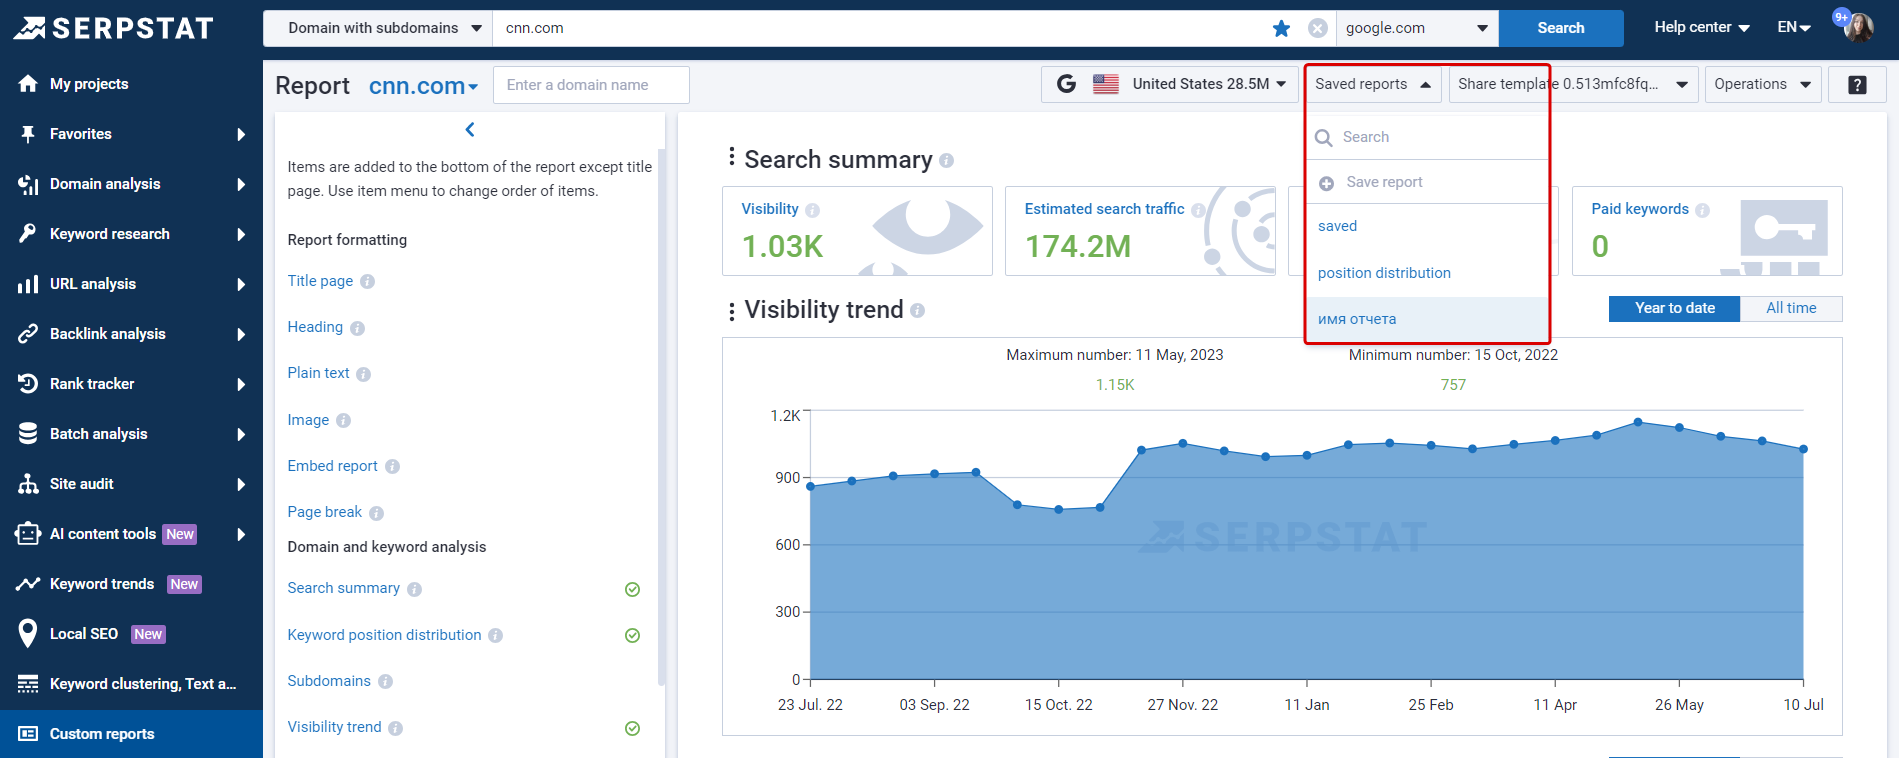Screen dimensions: 1899x758
Task: Click info icon beside Embed report
Action: click(x=392, y=467)
